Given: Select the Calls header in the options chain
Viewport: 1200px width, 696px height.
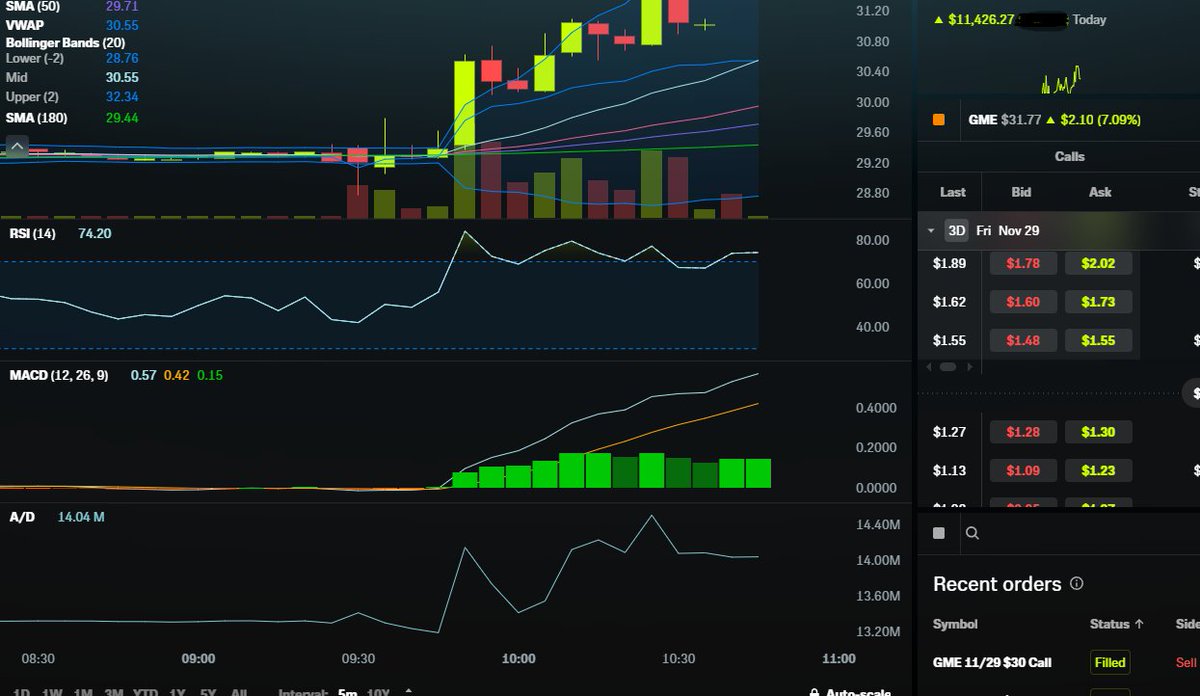Looking at the screenshot, I should [1070, 156].
